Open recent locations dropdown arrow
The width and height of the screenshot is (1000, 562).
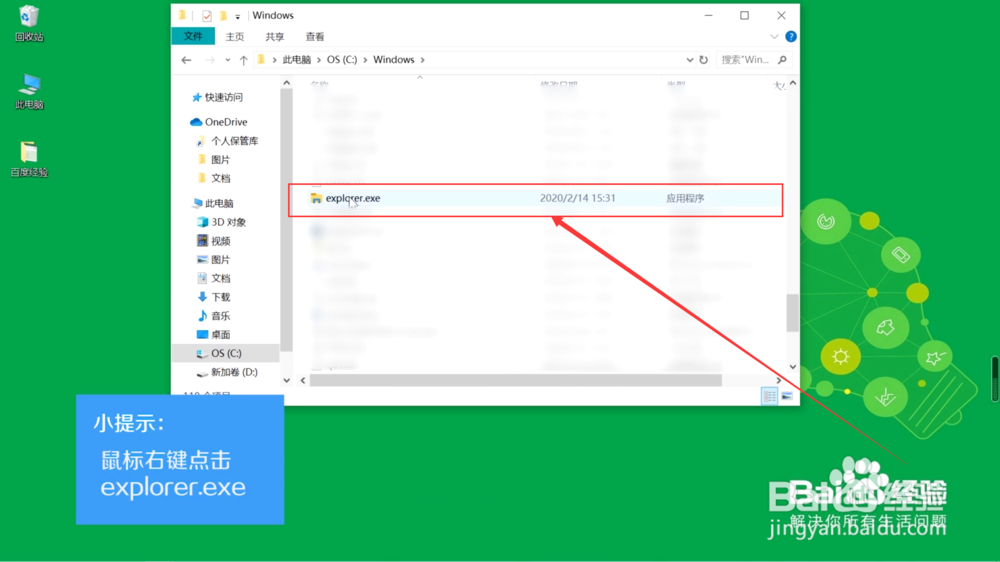pos(228,60)
